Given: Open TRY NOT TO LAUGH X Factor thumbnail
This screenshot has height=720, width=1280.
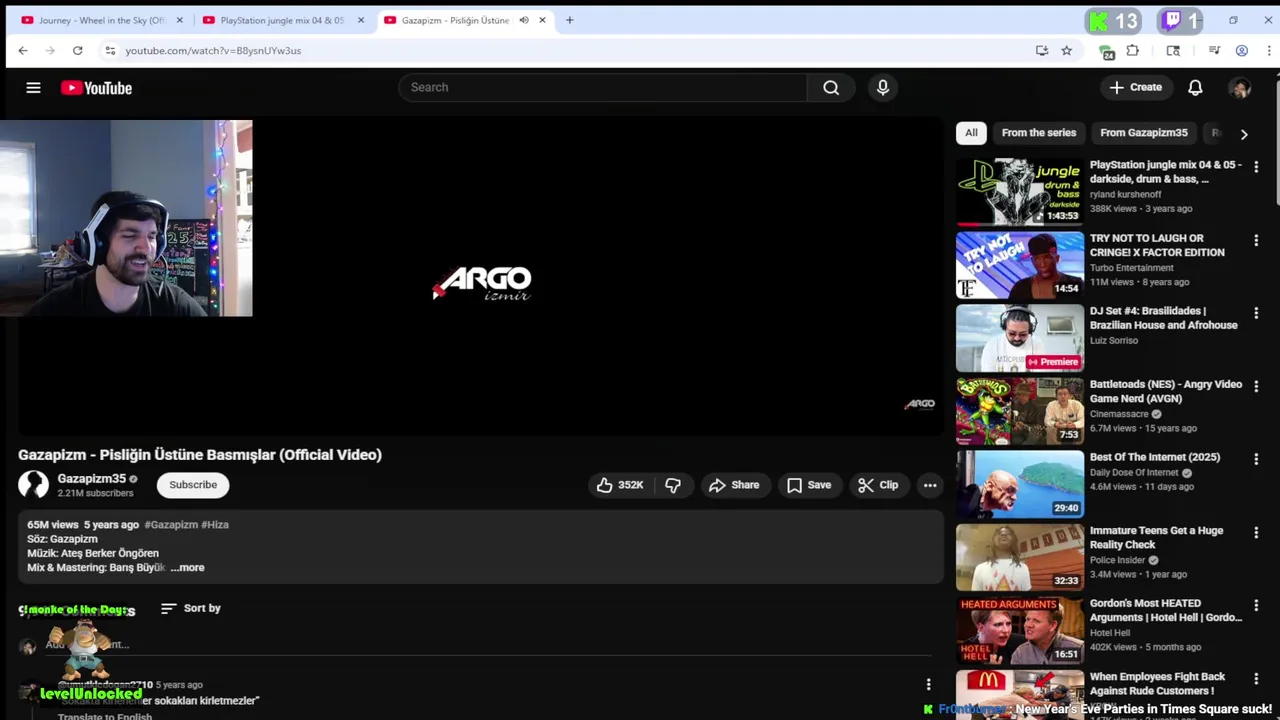Looking at the screenshot, I should click(1019, 265).
